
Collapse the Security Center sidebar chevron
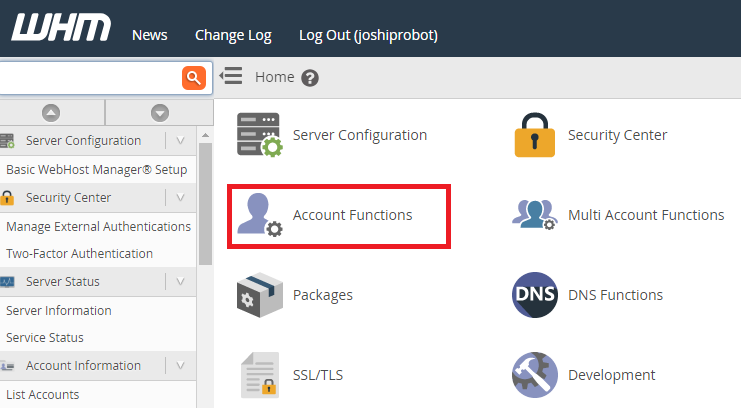coord(180,197)
